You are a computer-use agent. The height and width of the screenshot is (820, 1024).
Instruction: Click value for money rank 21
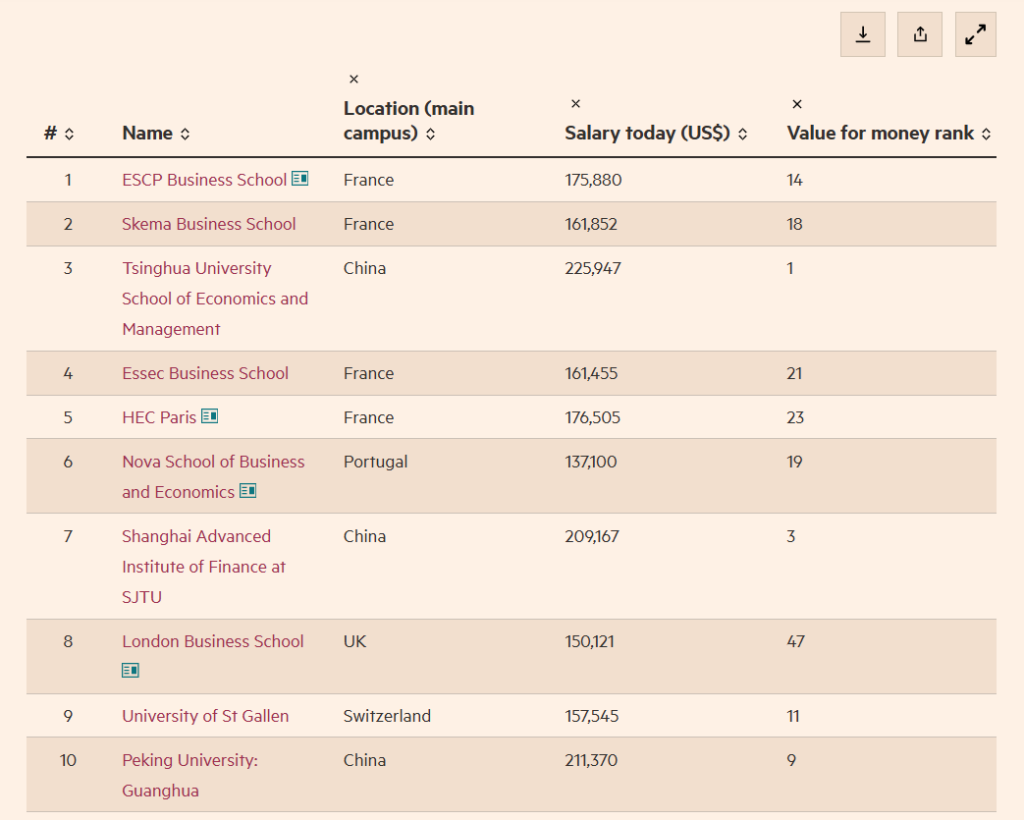click(794, 373)
